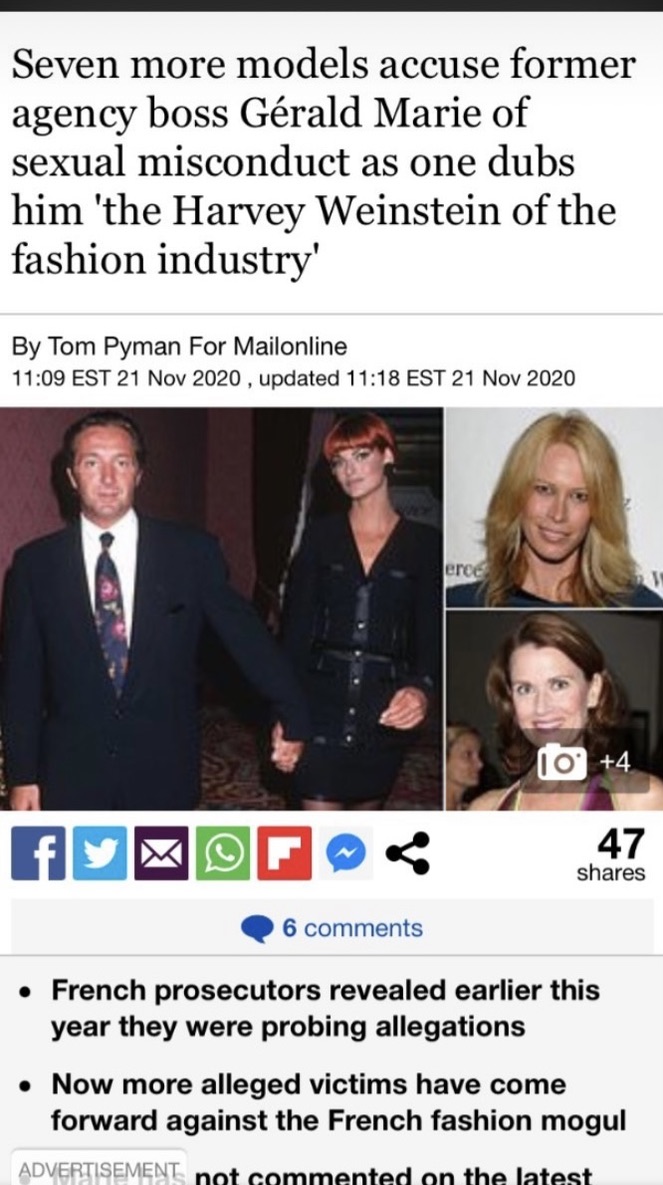Image resolution: width=663 pixels, height=1185 pixels.
Task: Share article on Facebook icon
Action: tap(38, 853)
